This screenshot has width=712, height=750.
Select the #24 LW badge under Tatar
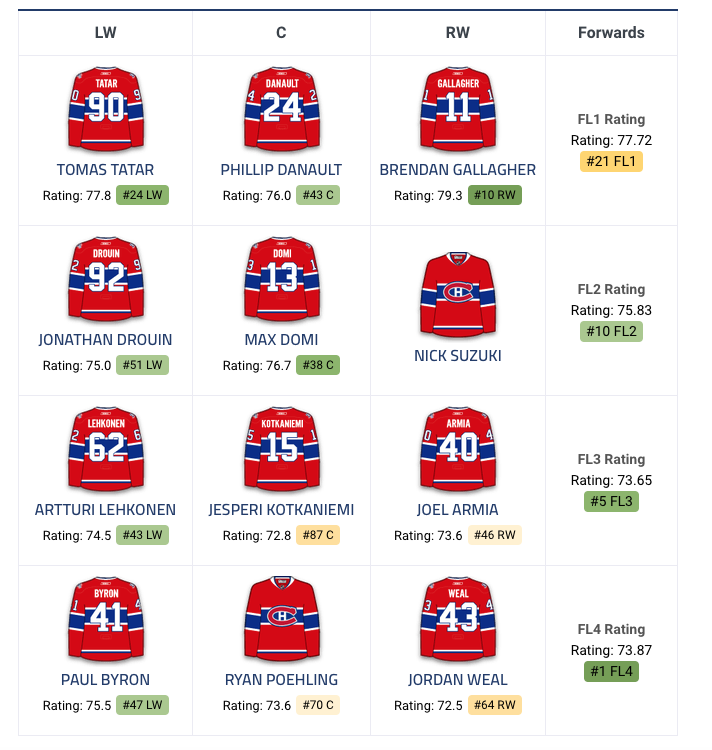[142, 195]
